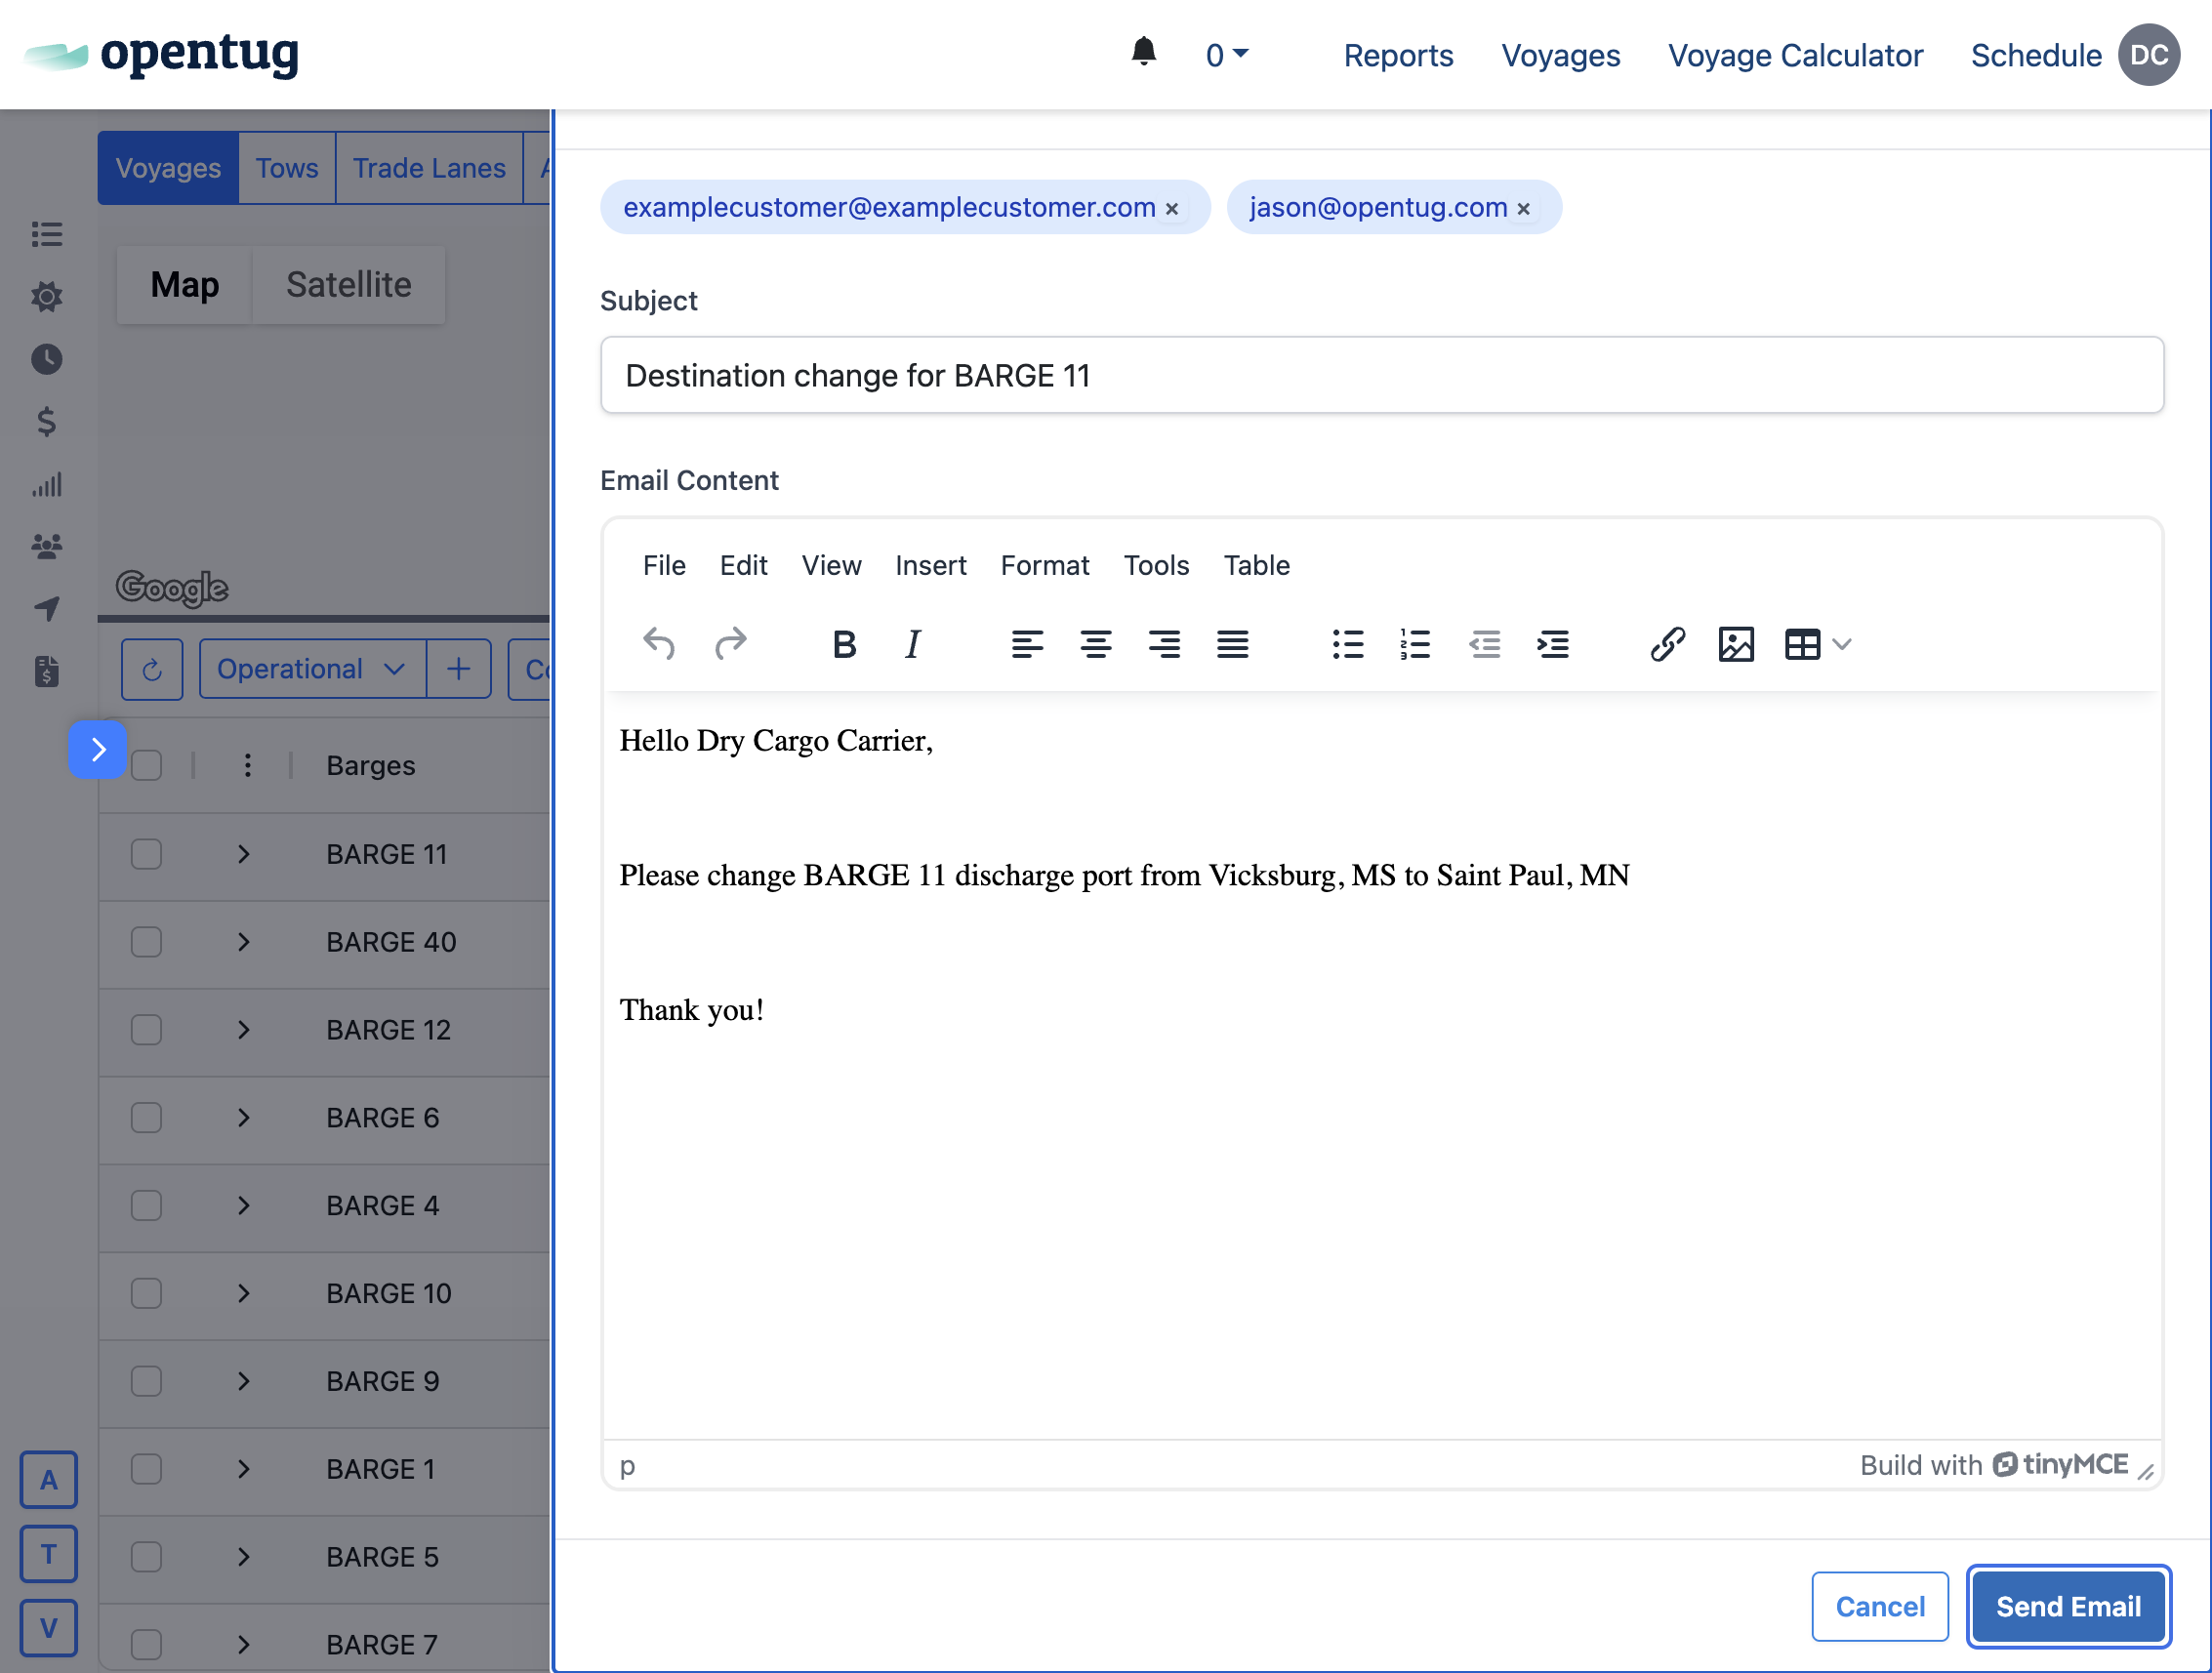This screenshot has height=1673, width=2212.
Task: Click the Cancel button
Action: pos(1879,1606)
